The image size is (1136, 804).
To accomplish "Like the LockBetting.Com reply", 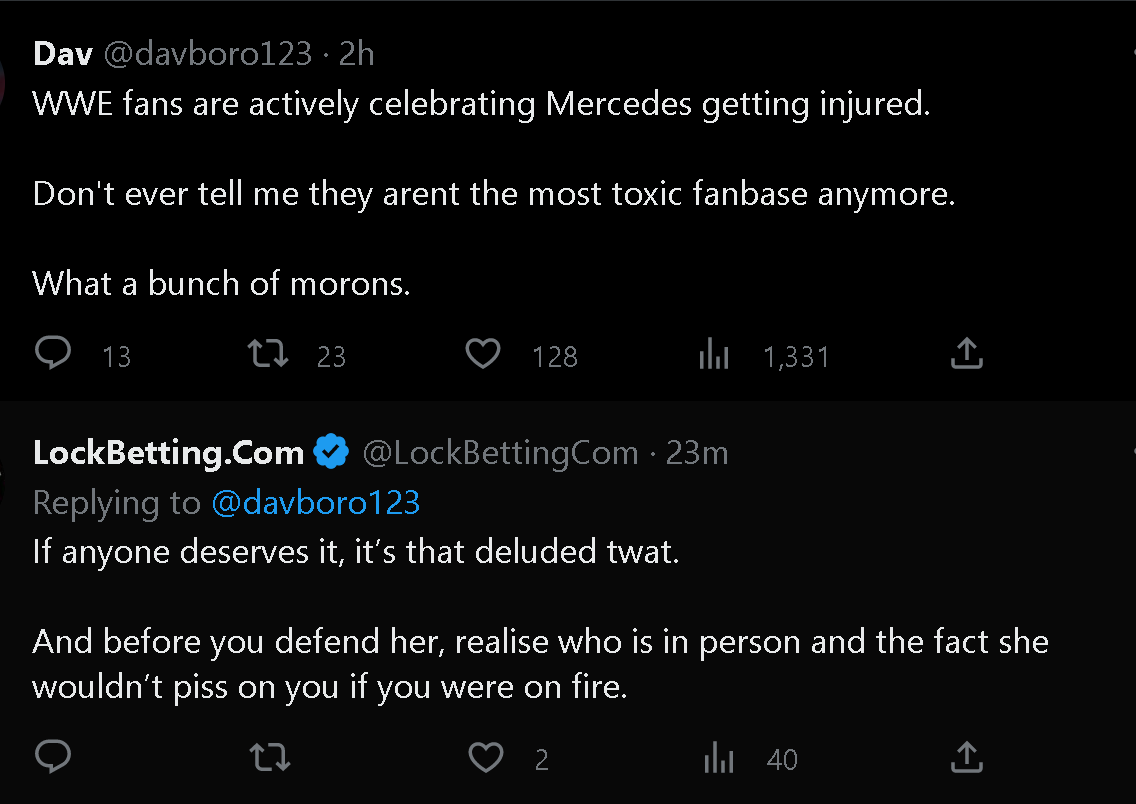I will (x=486, y=757).
